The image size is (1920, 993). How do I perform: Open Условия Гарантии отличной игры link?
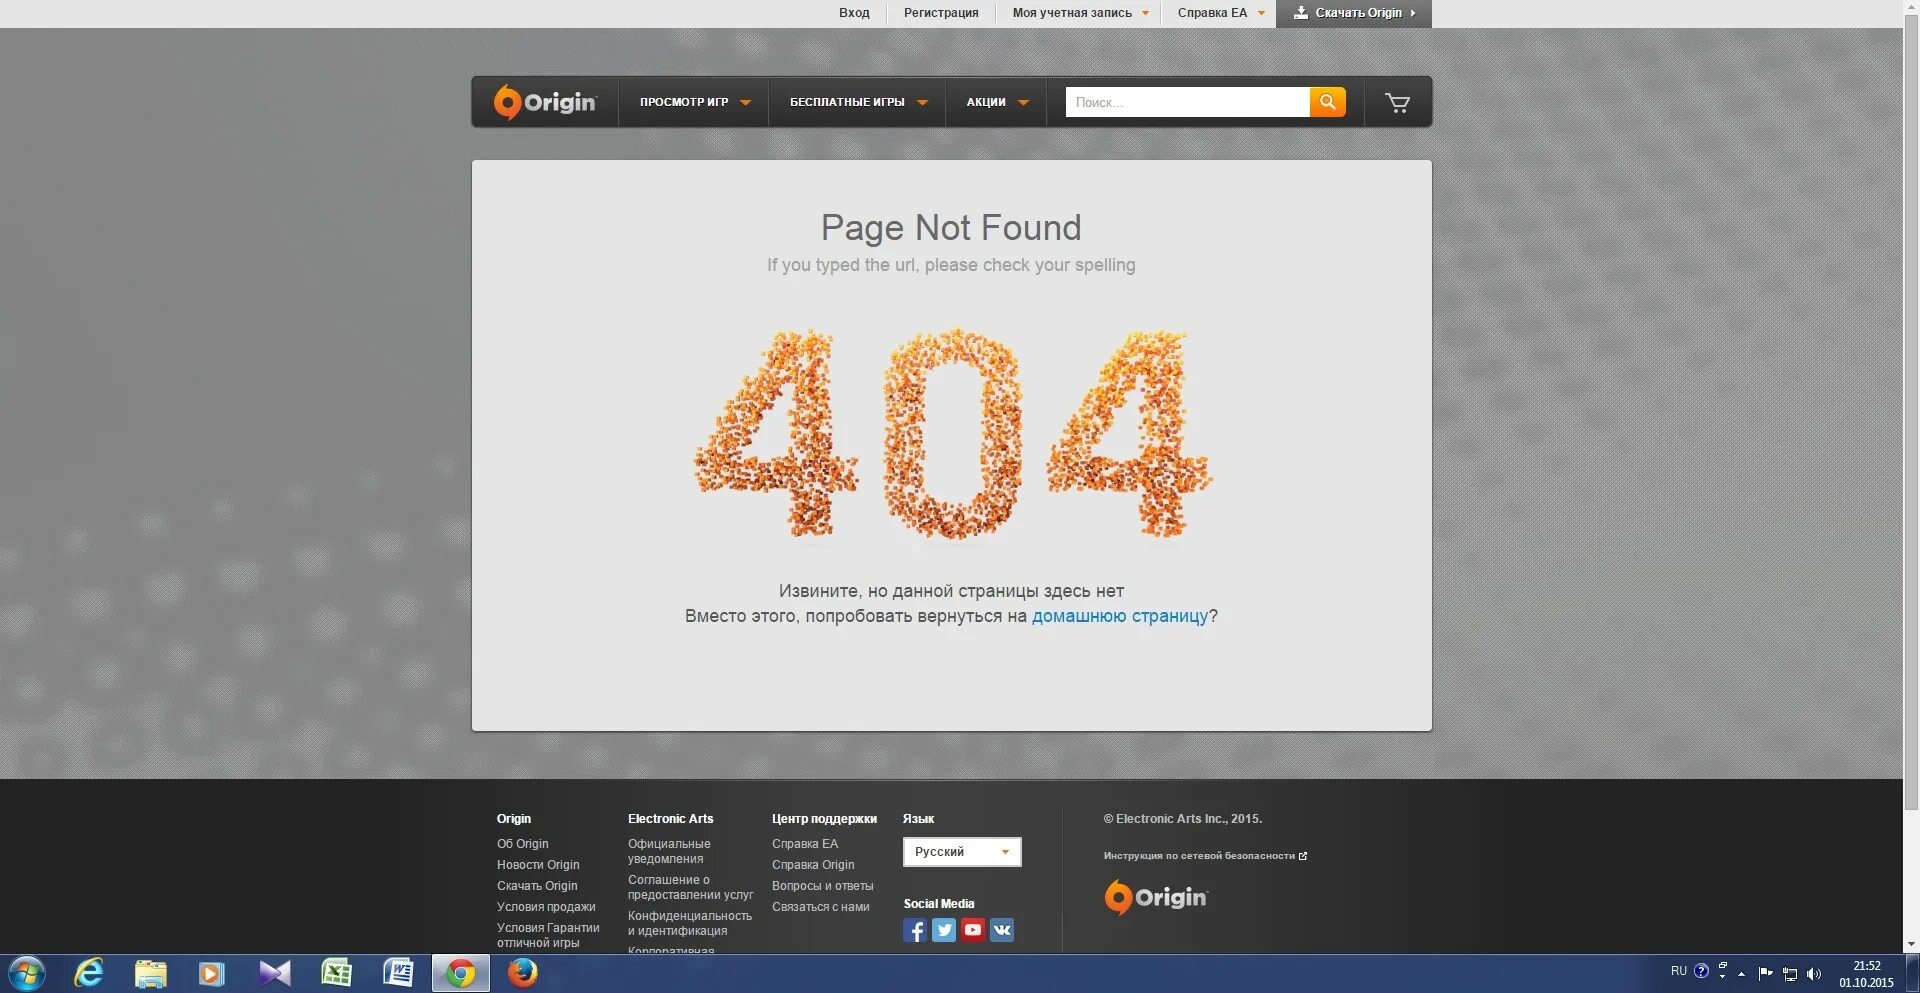coord(548,935)
